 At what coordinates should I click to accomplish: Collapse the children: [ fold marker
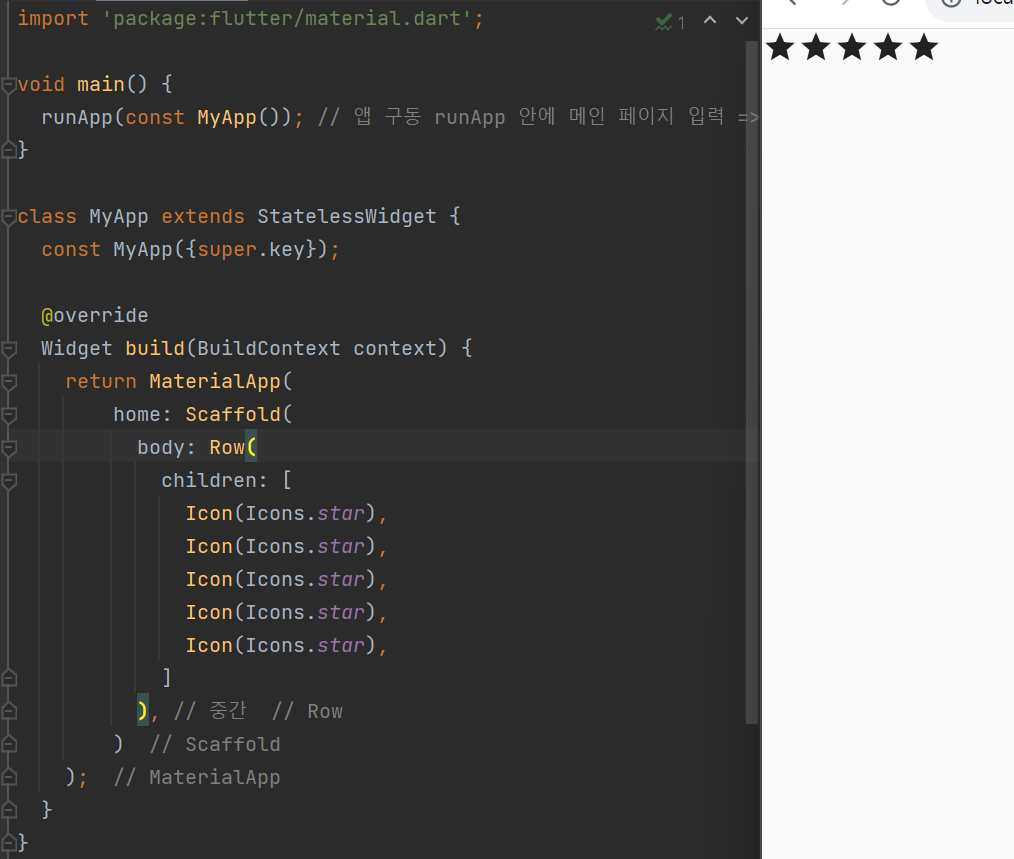pos(9,481)
